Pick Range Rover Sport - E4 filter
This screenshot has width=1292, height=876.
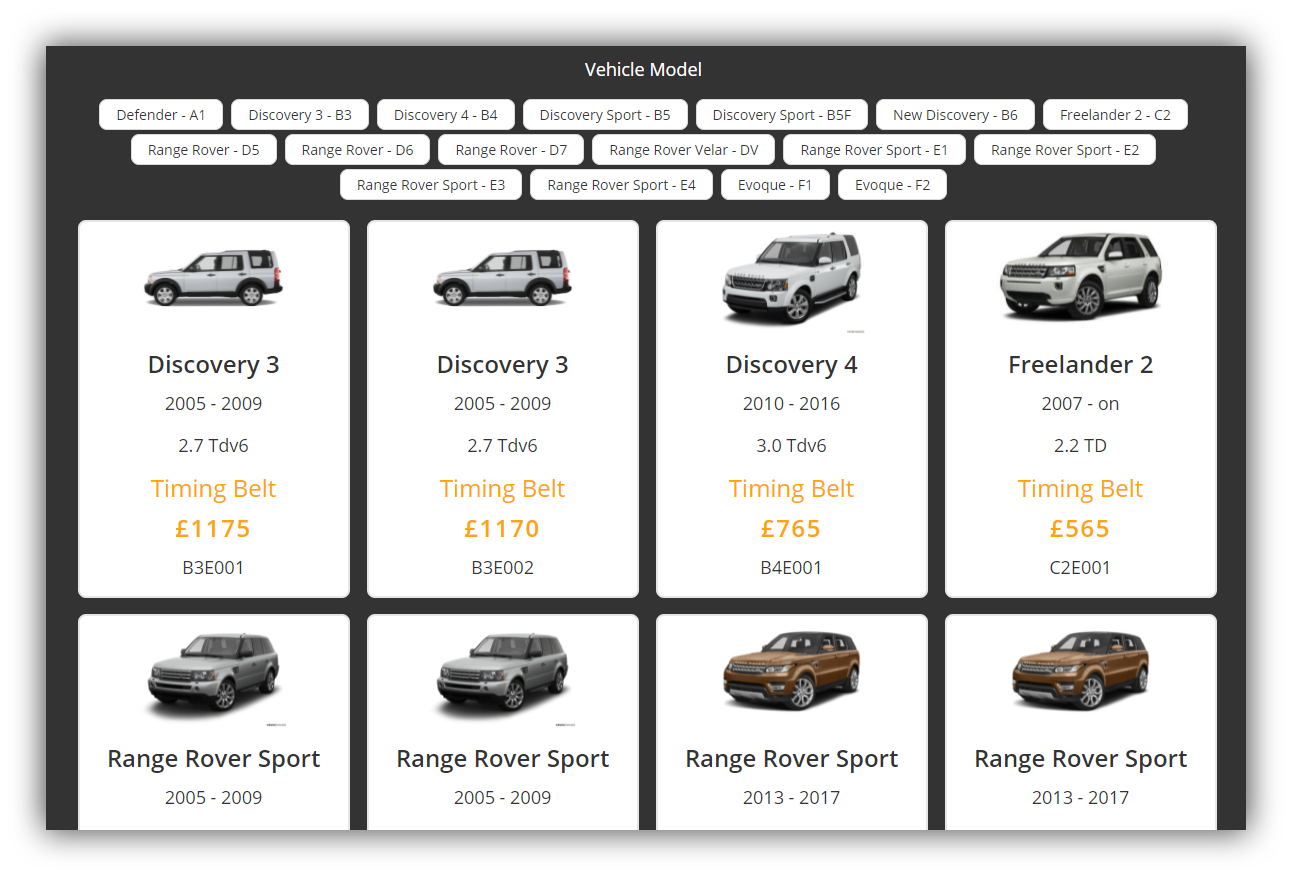pyautogui.click(x=621, y=185)
